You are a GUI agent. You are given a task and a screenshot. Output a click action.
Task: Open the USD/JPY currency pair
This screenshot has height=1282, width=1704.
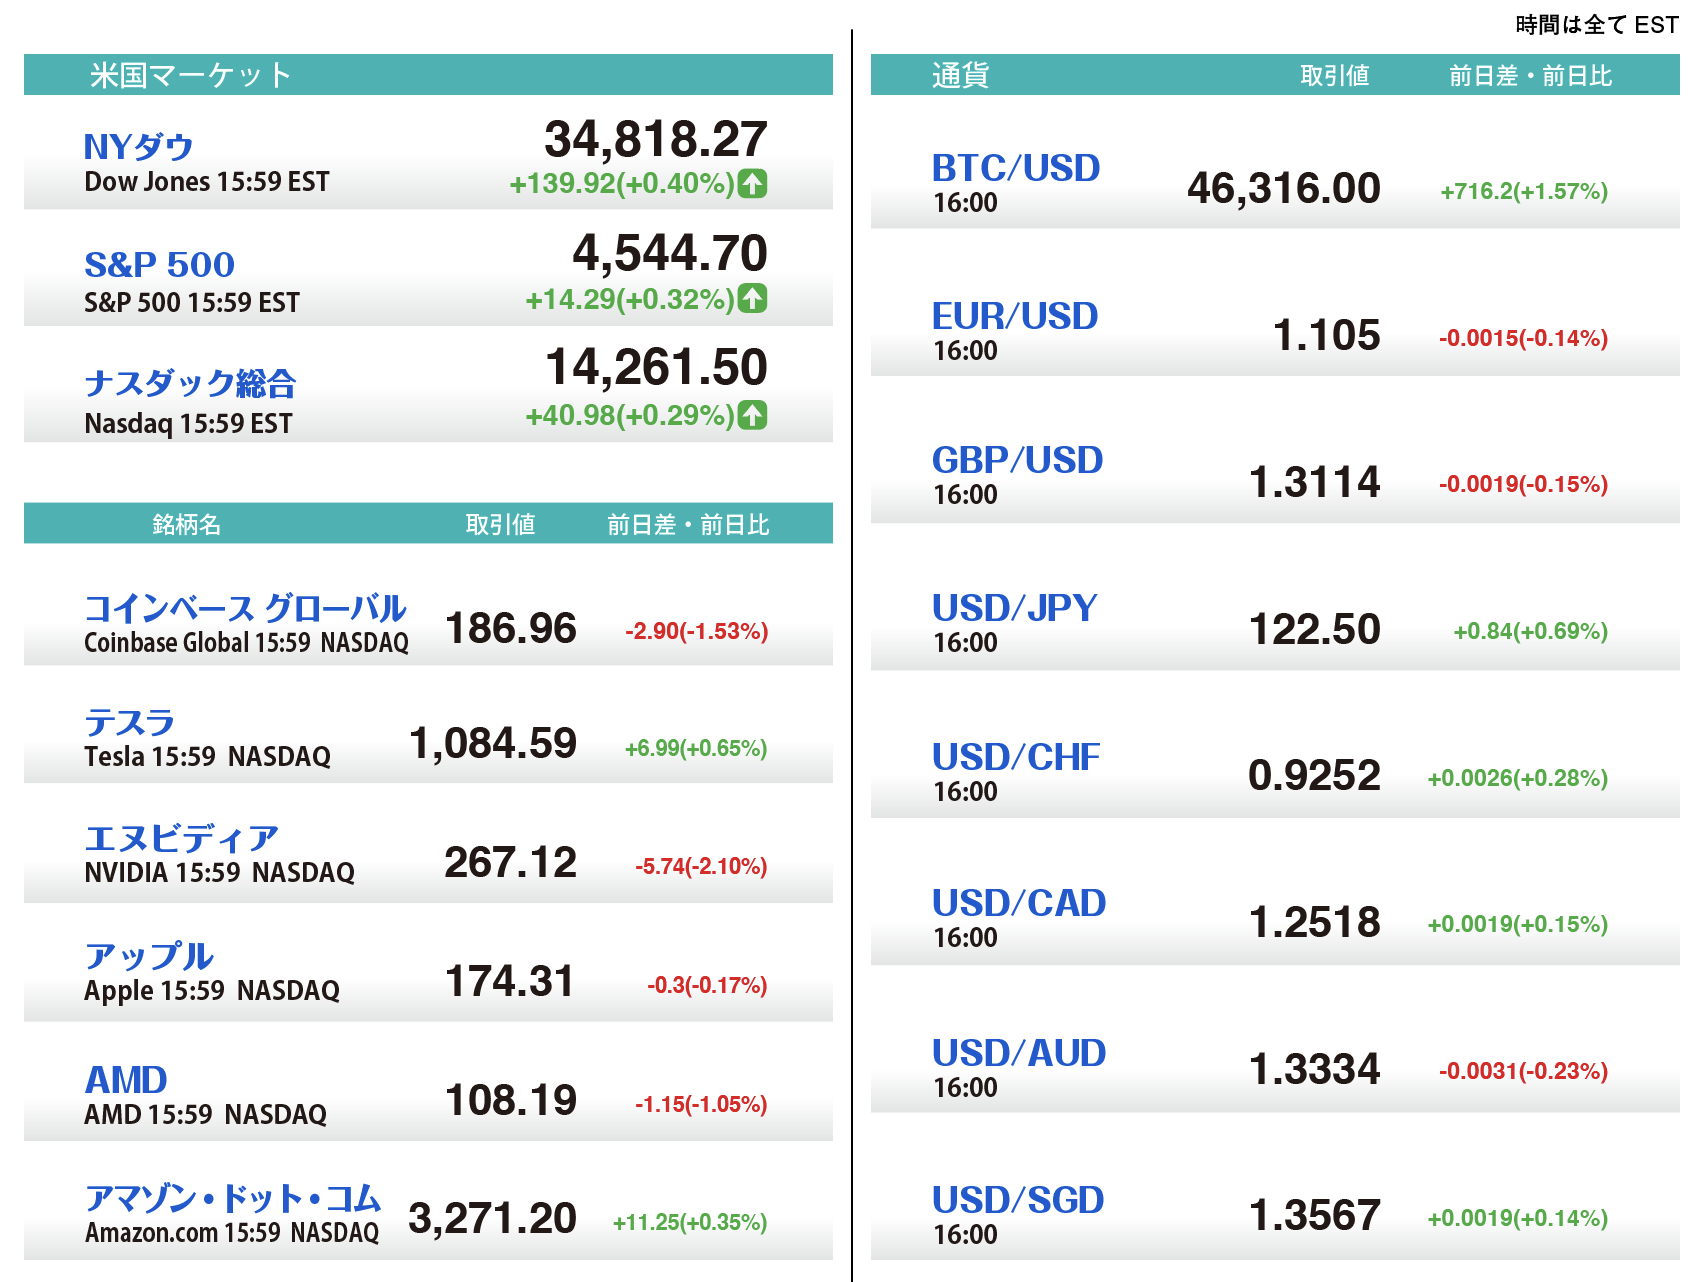pyautogui.click(x=1014, y=608)
